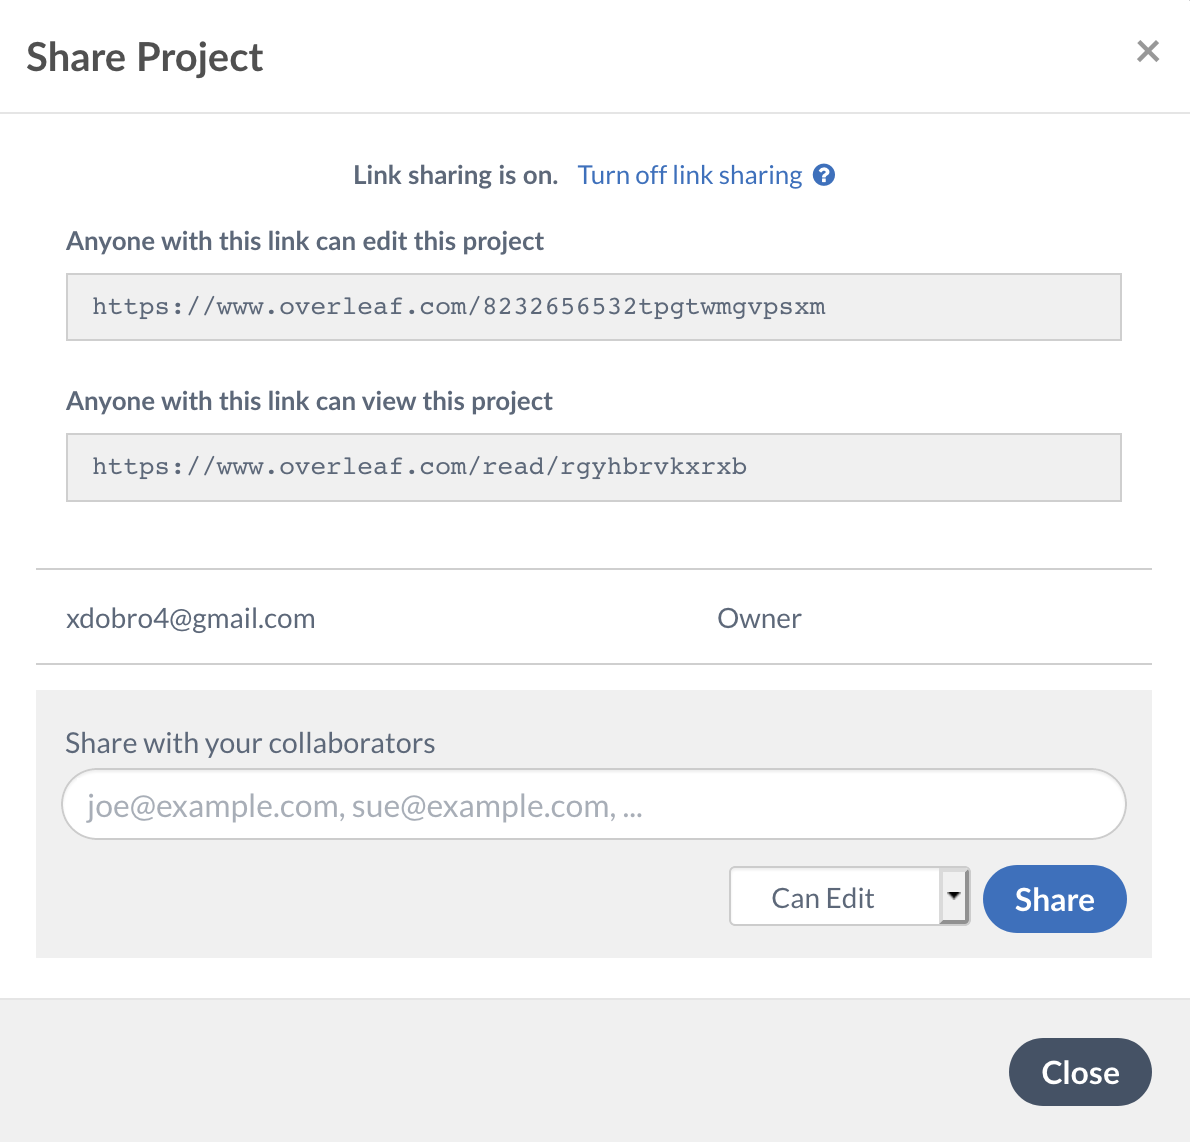Click the Owner role label
The width and height of the screenshot is (1190, 1142).
759,619
